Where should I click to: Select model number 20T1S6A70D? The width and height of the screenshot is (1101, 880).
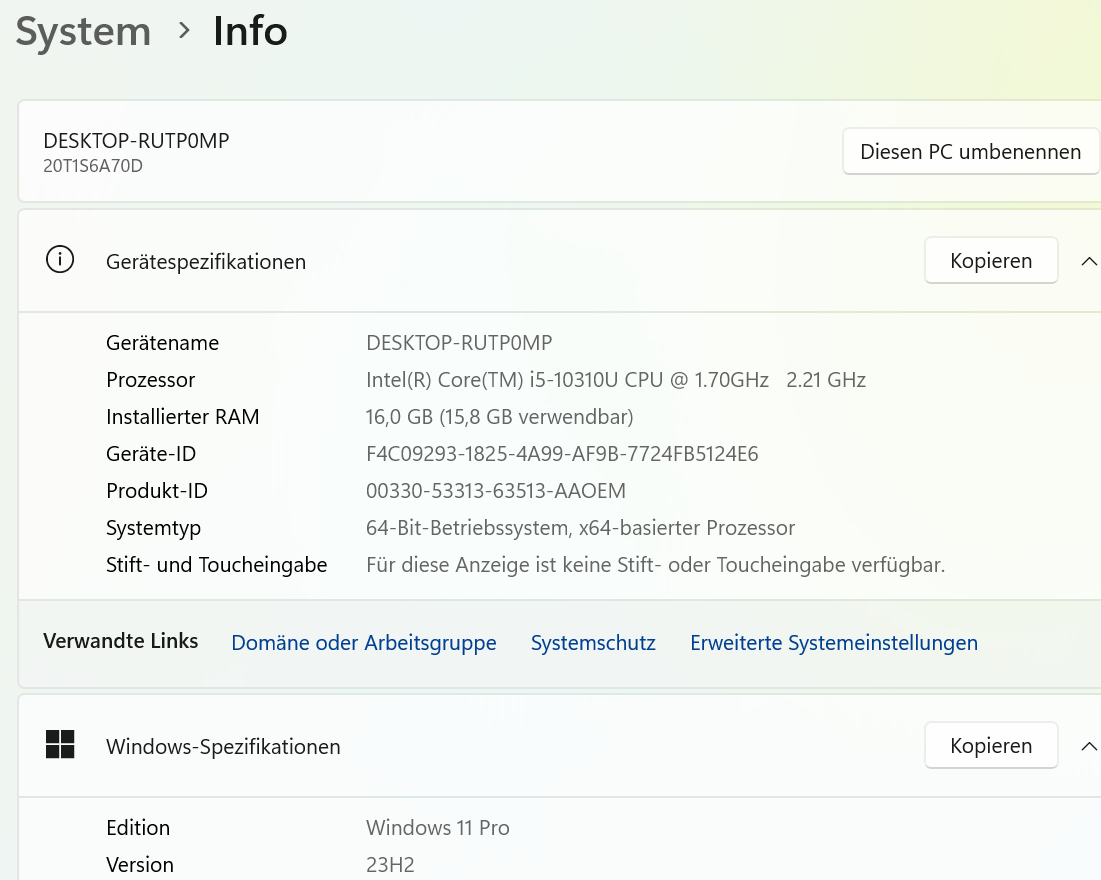point(93,166)
